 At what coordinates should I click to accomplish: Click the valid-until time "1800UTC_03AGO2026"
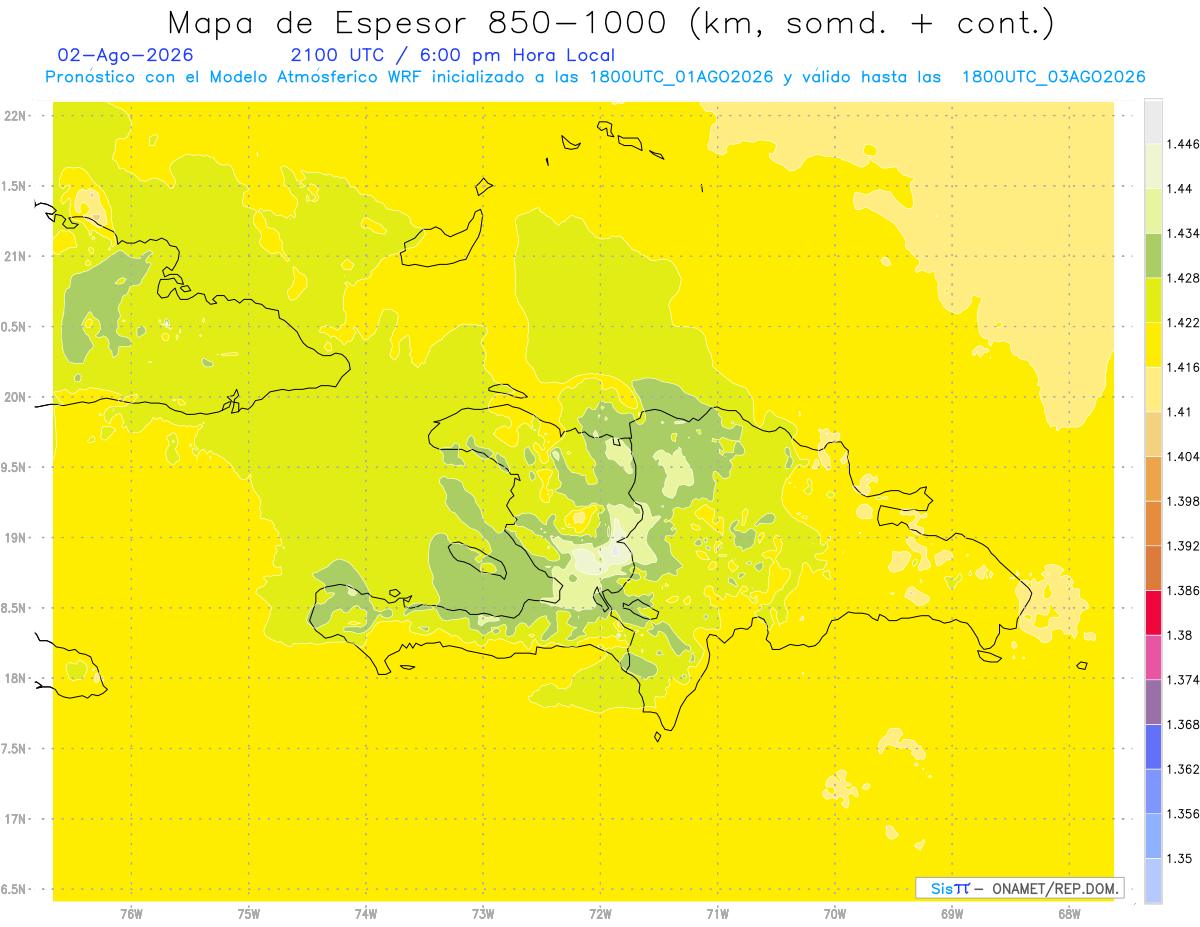pos(1053,77)
